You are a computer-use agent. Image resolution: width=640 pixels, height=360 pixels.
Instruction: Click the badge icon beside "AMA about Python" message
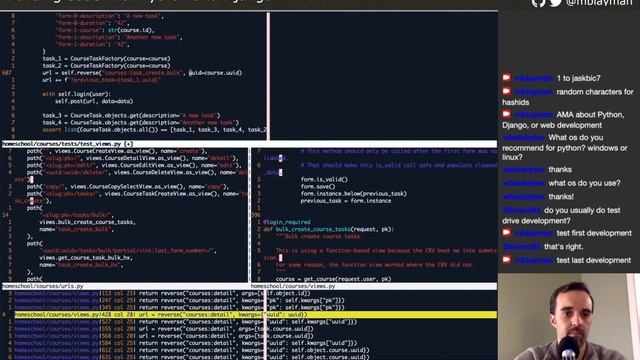pyautogui.click(x=507, y=114)
